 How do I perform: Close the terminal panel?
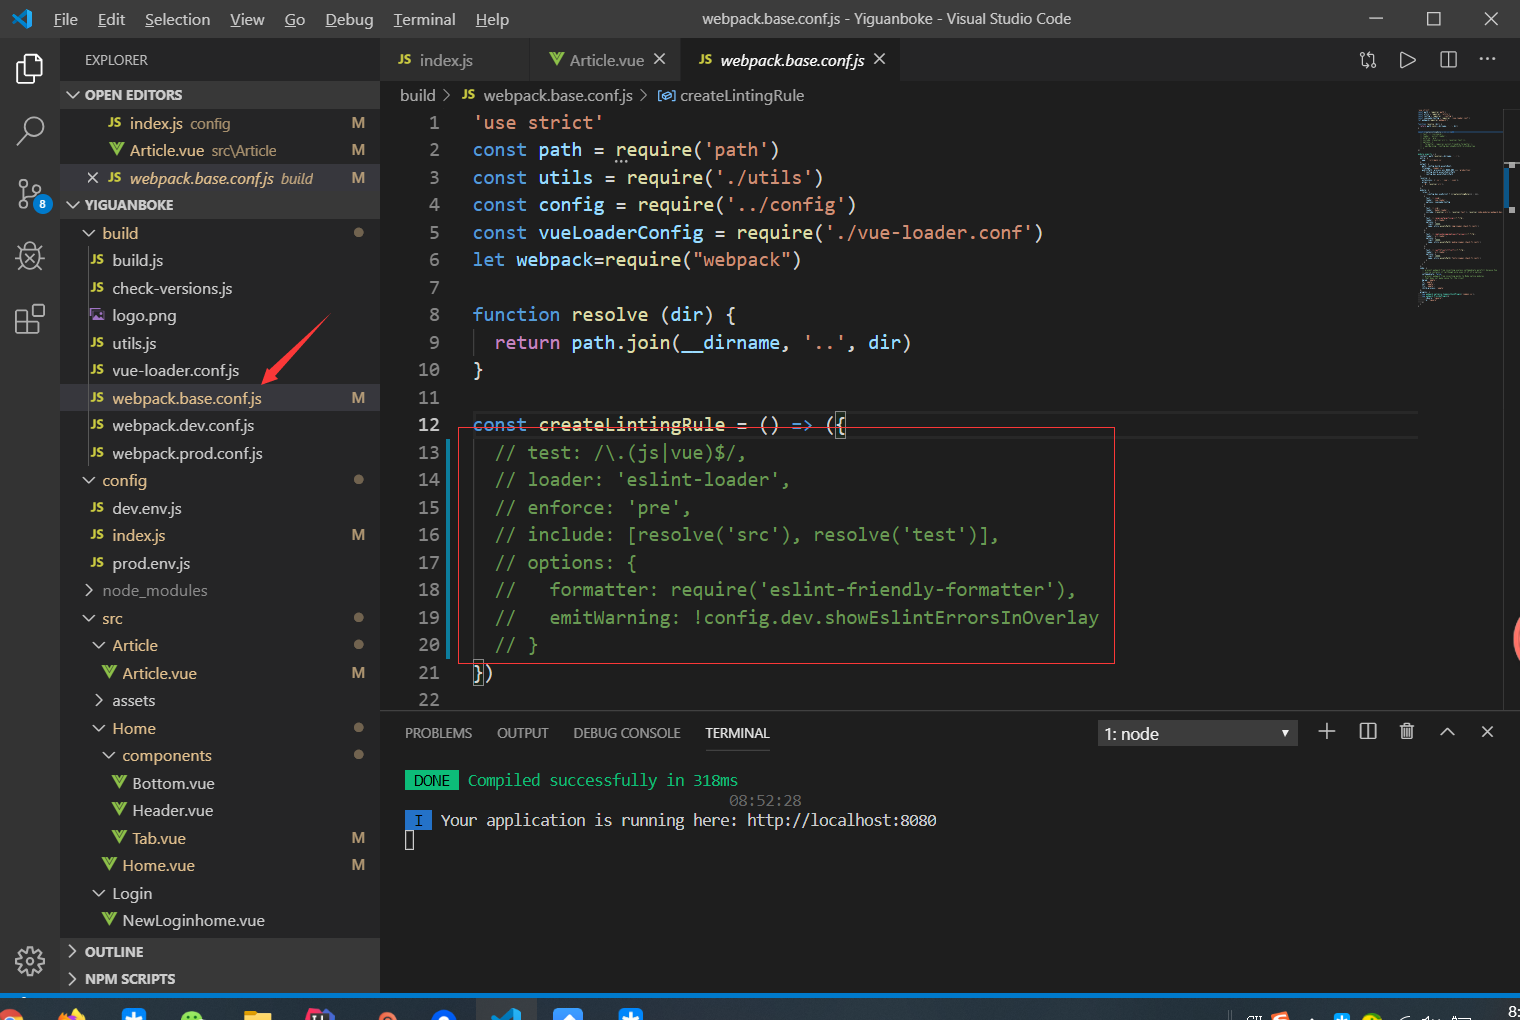click(1487, 732)
